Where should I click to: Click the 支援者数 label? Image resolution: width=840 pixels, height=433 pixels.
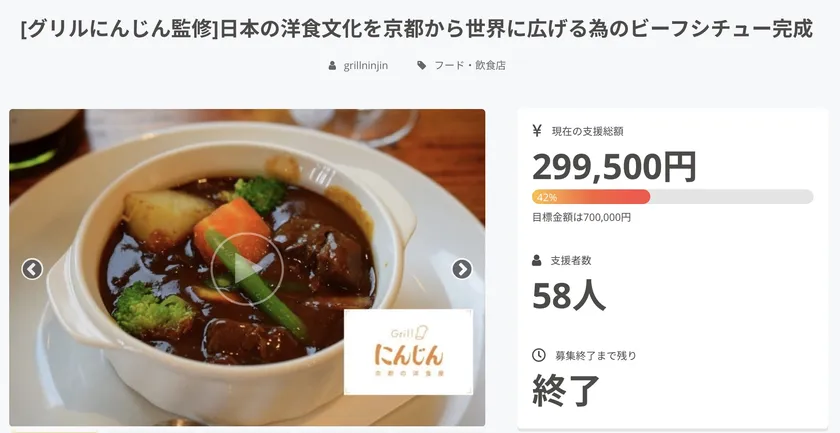[571, 260]
